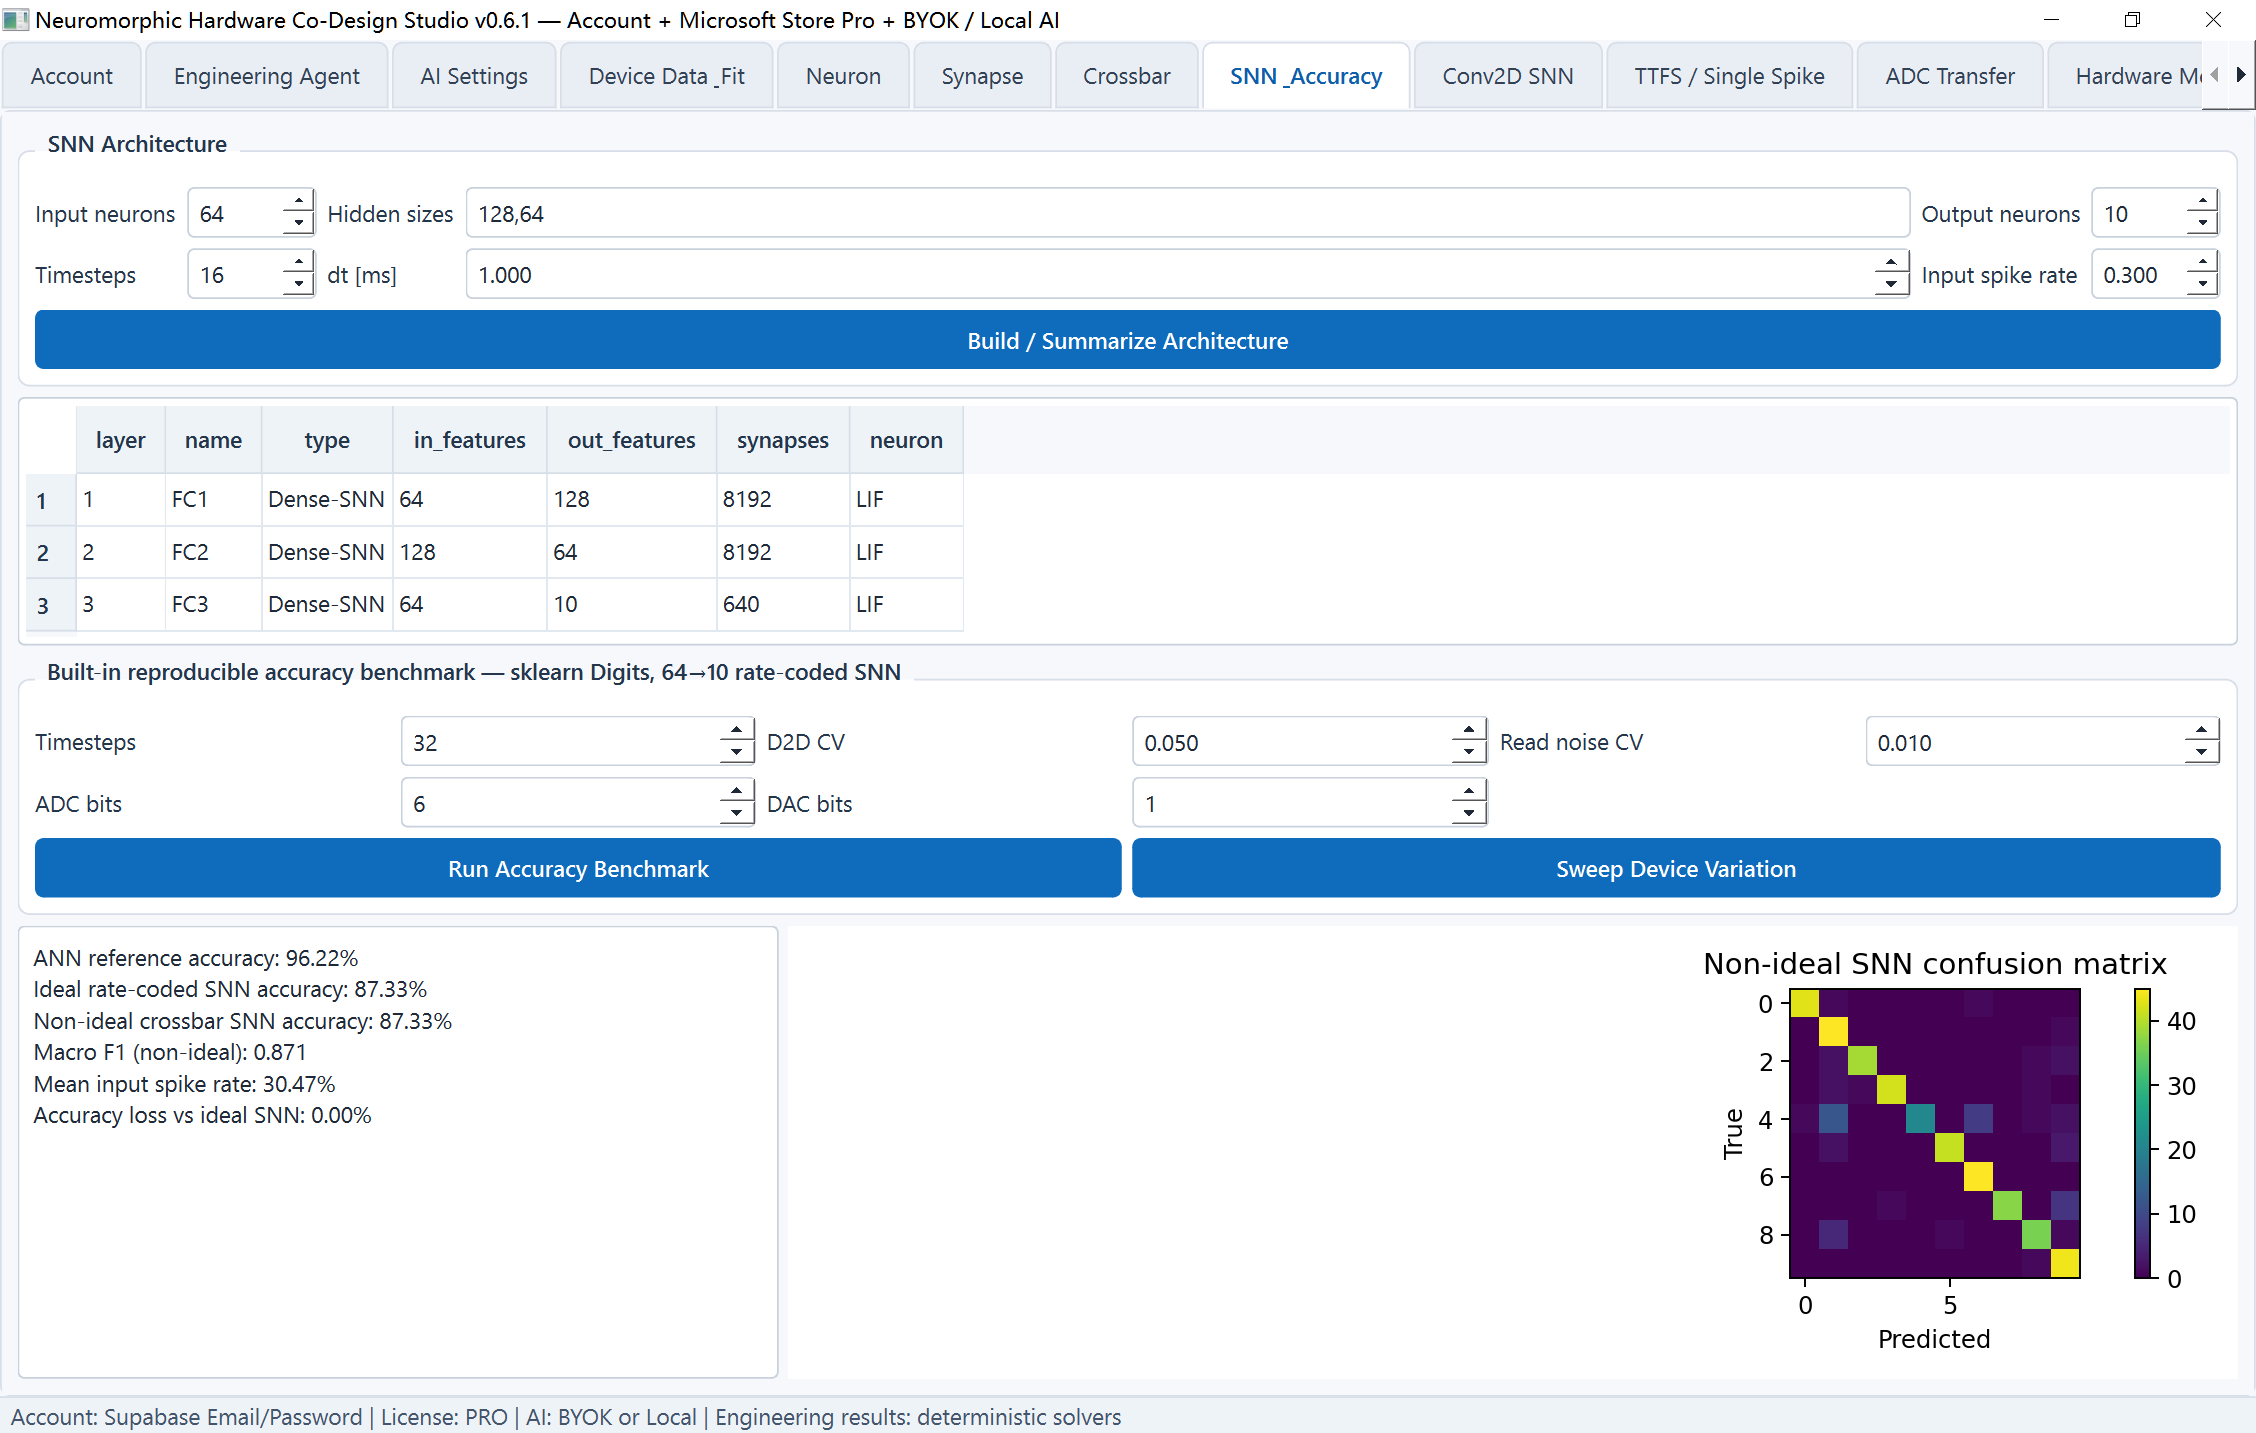Click the Macro F1 (non-ideal) result line
The width and height of the screenshot is (2256, 1433).
170,1052
